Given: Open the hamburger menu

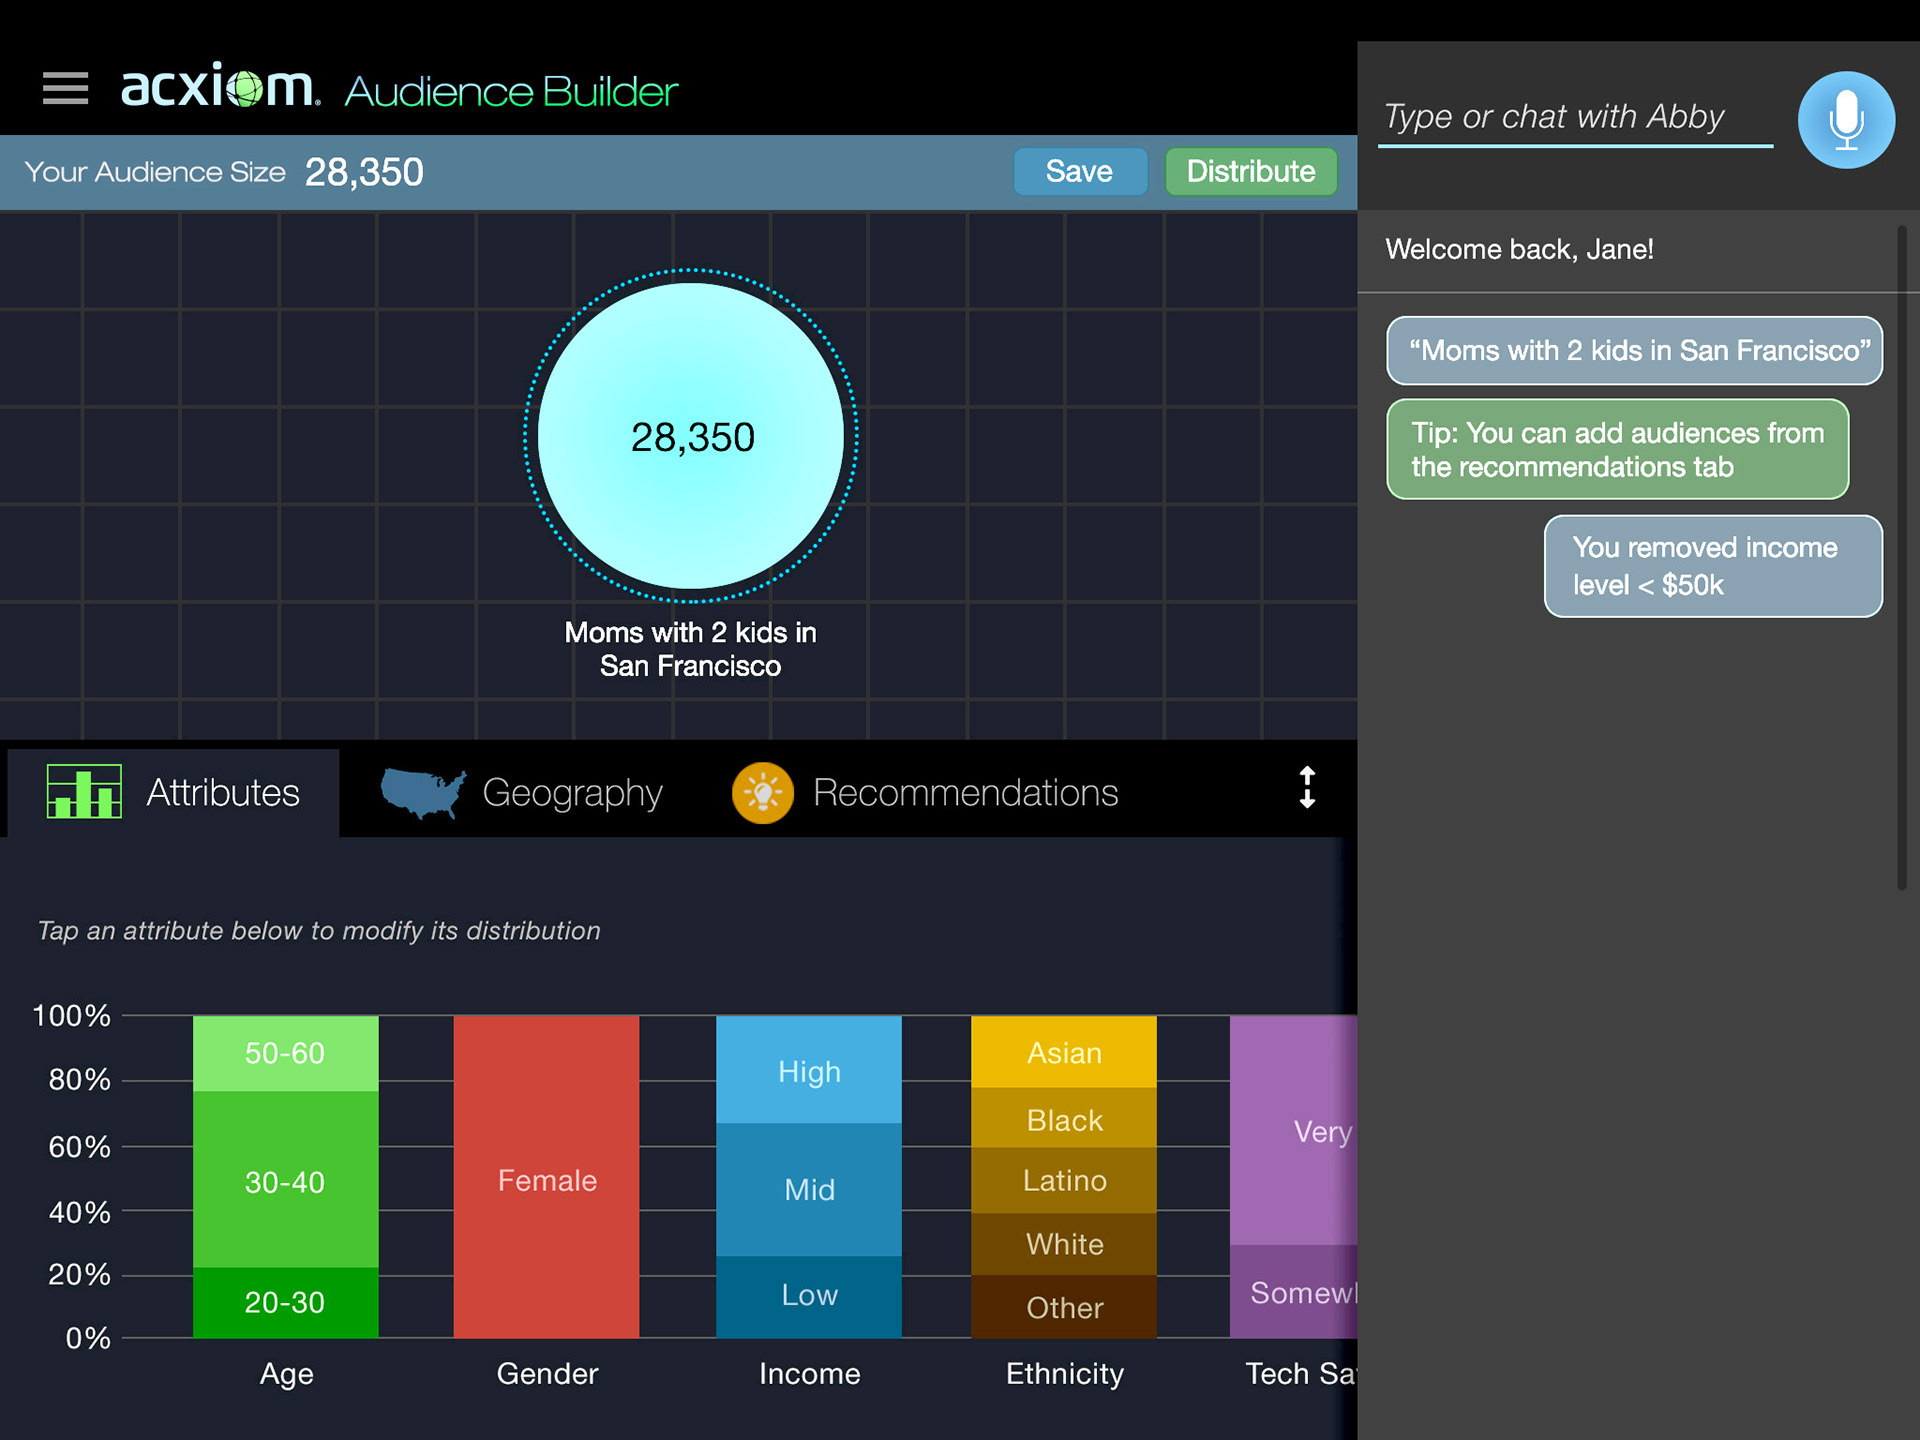Looking at the screenshot, I should [x=65, y=88].
